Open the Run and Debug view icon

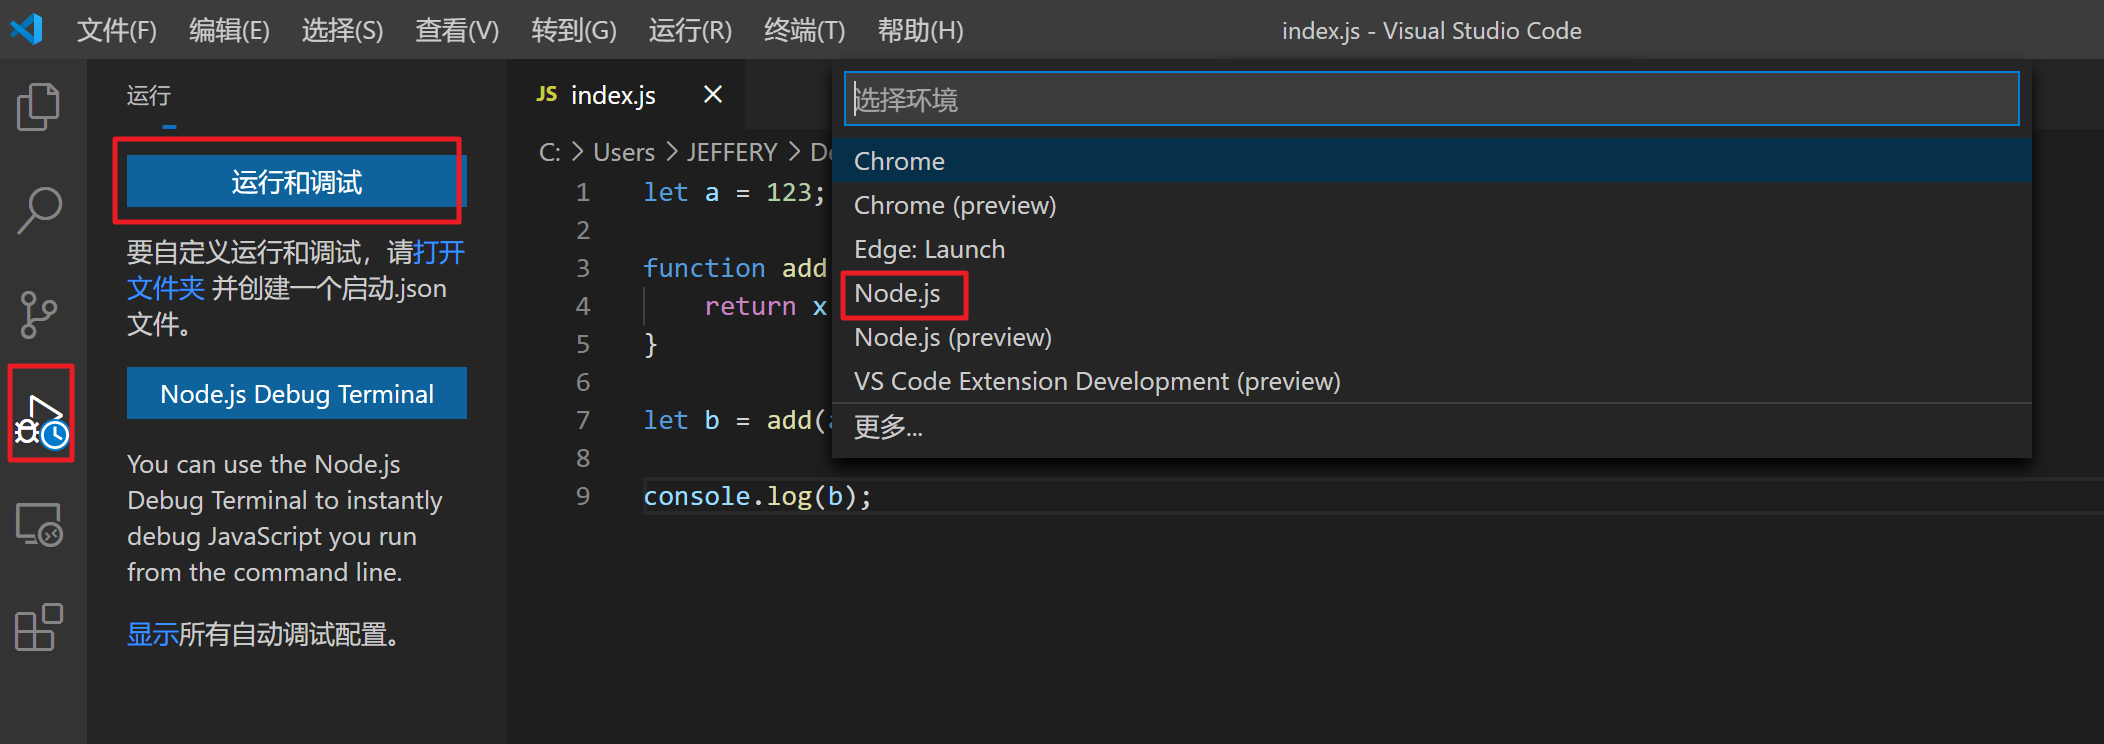pyautogui.click(x=40, y=420)
